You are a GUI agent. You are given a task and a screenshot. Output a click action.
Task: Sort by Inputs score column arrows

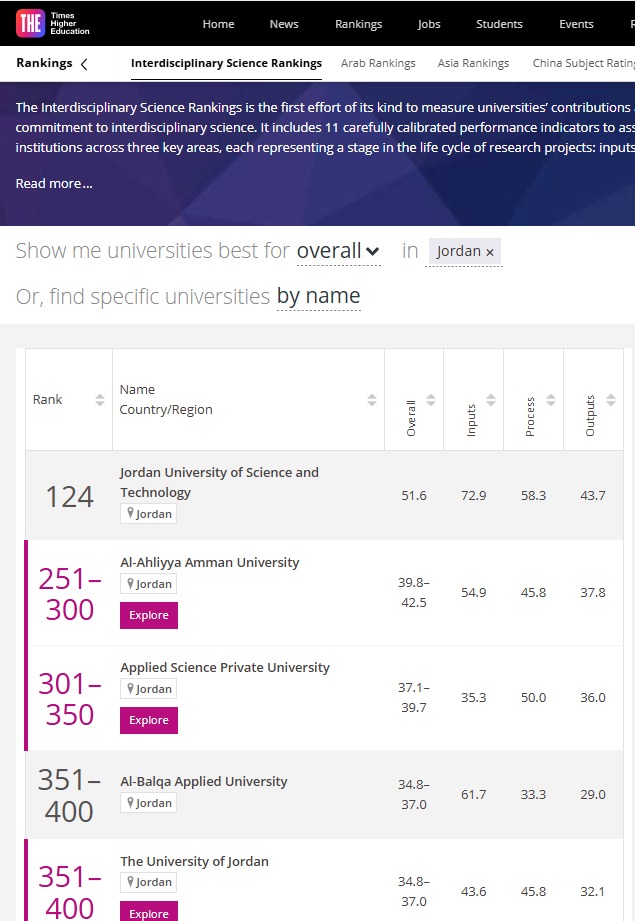point(491,400)
